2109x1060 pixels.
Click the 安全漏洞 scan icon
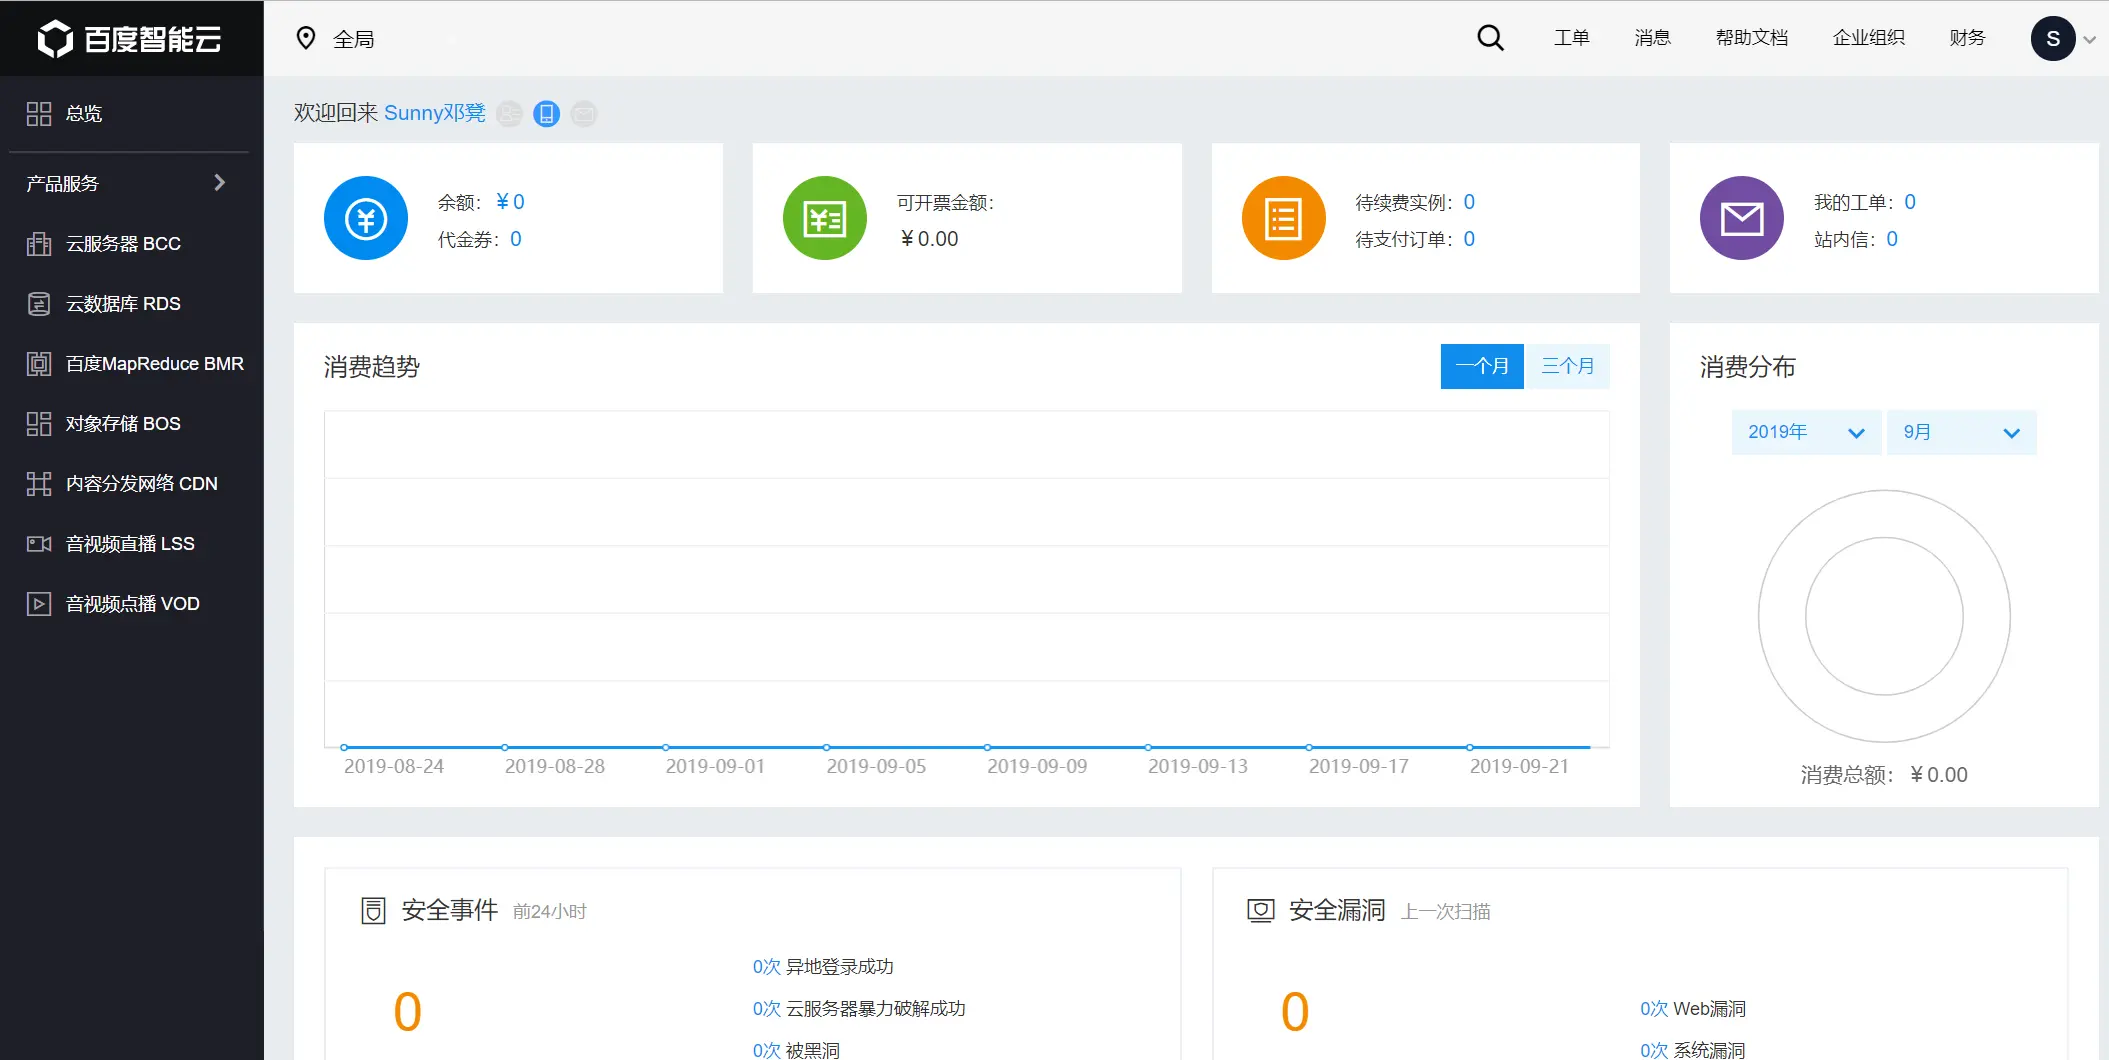(x=1261, y=911)
